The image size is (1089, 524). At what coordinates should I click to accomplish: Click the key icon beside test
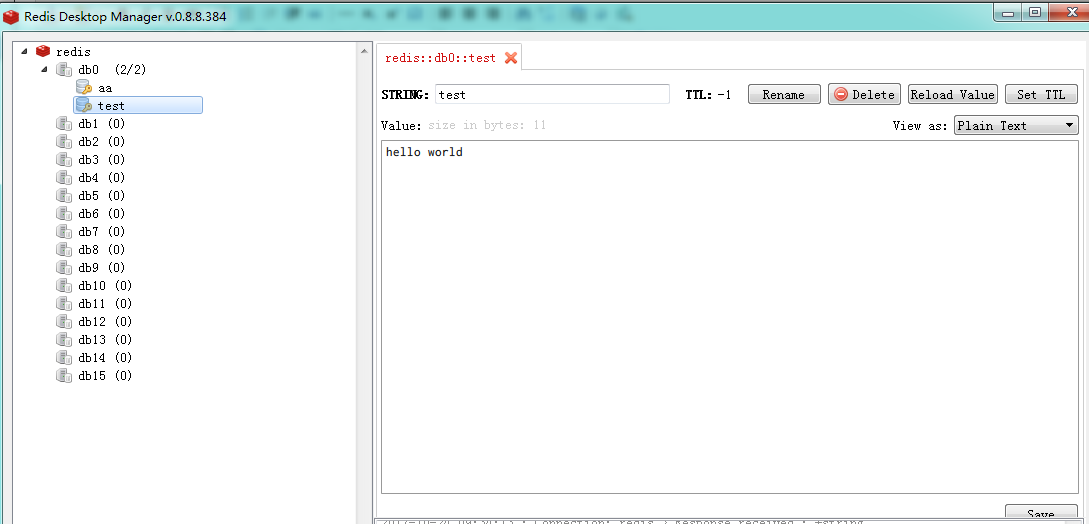tap(84, 105)
